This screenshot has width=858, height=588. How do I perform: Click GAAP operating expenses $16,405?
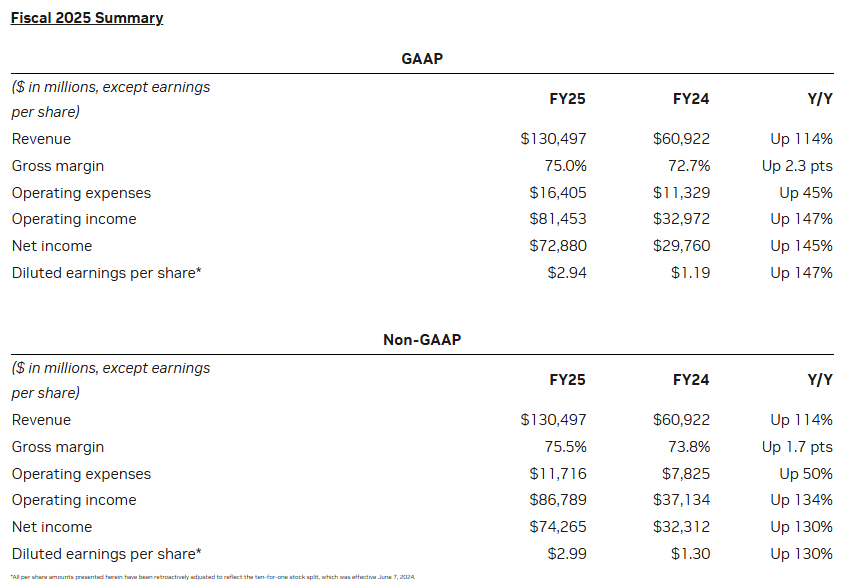pyautogui.click(x=558, y=193)
